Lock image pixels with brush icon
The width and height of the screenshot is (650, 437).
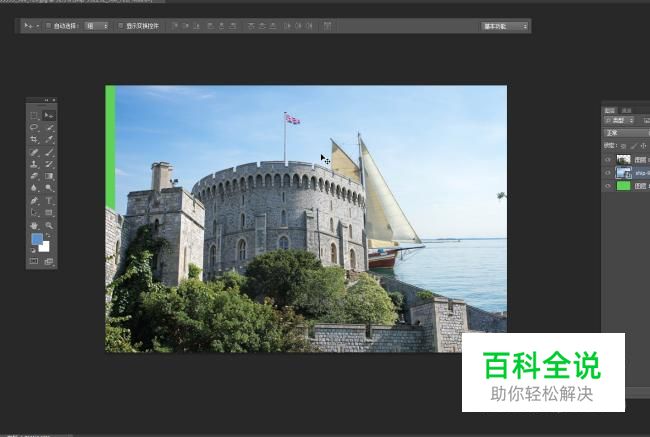pyautogui.click(x=633, y=146)
